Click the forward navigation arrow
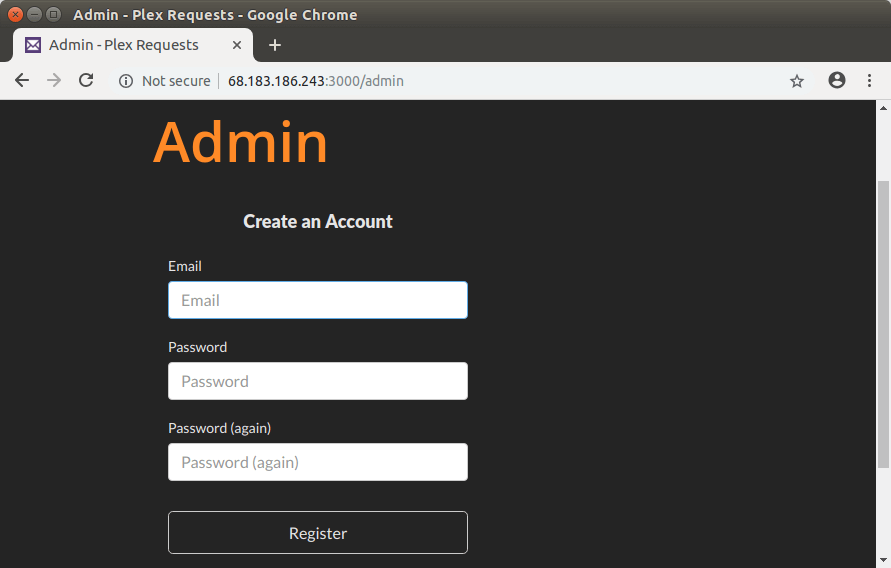The image size is (891, 568). tap(54, 81)
